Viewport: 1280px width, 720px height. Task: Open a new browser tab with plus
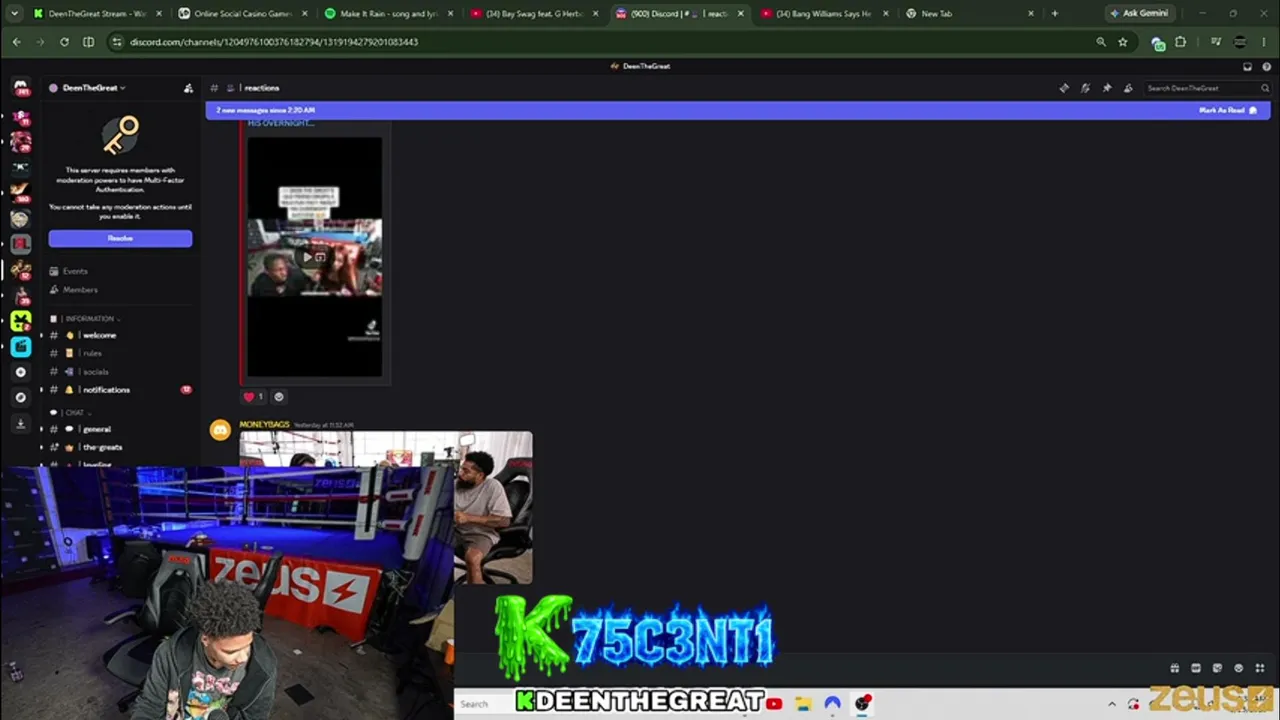[1054, 14]
